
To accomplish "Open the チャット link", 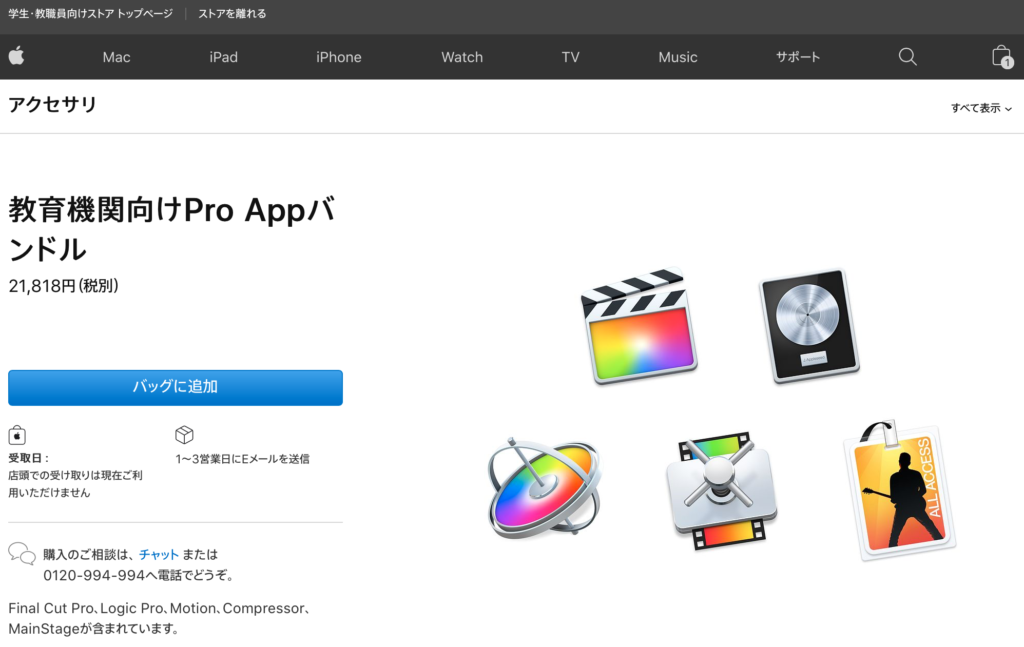I will 159,554.
